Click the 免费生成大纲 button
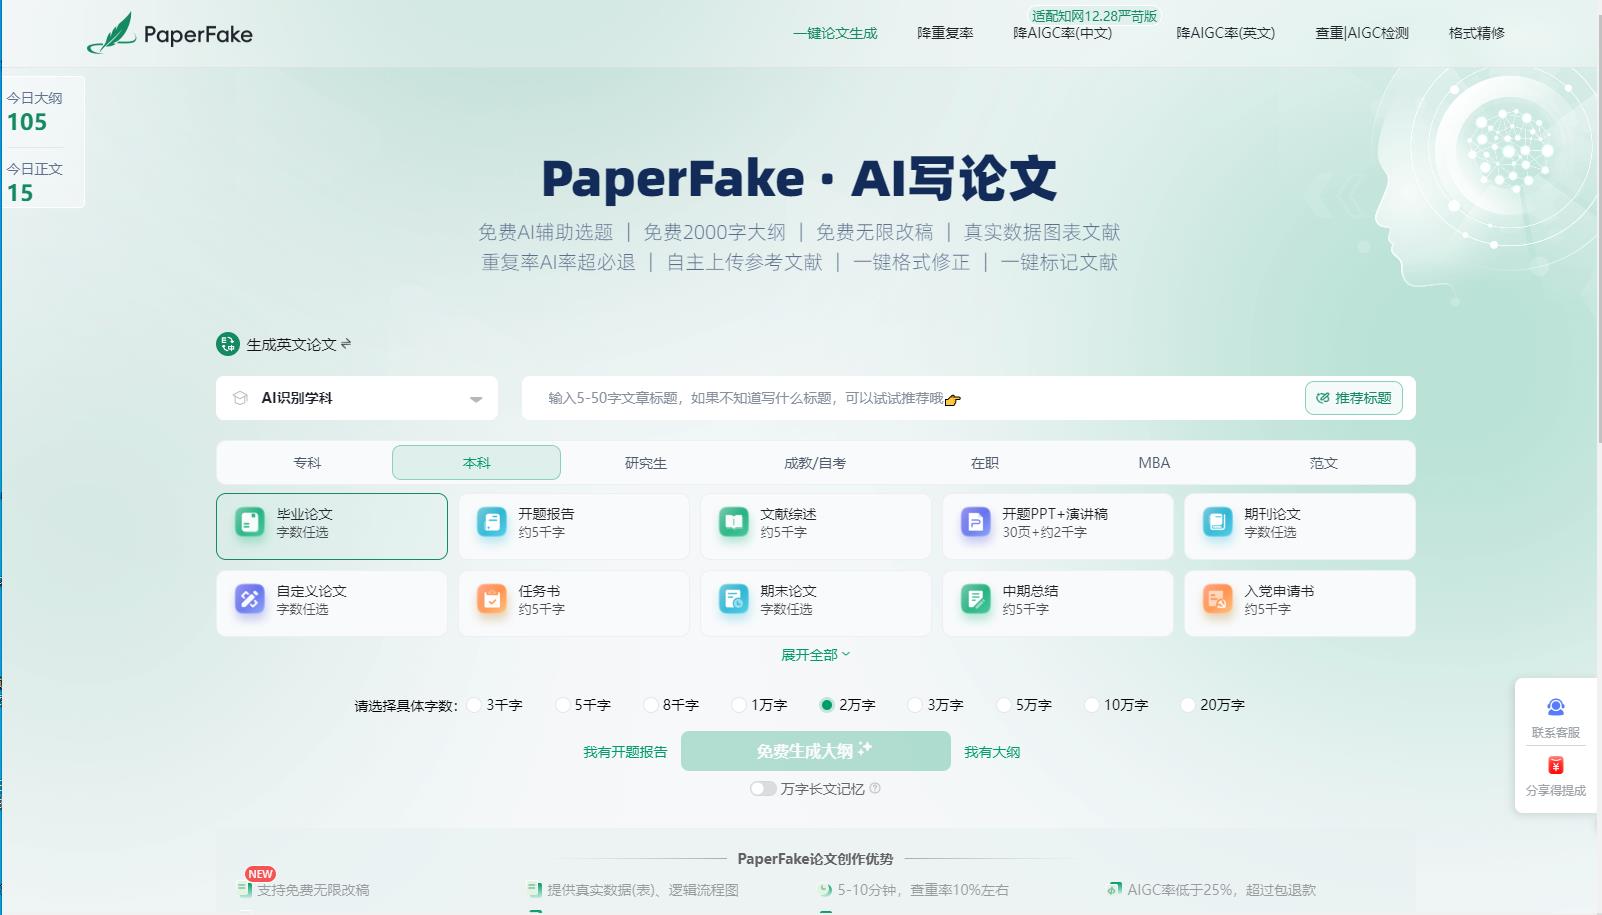 tap(815, 751)
